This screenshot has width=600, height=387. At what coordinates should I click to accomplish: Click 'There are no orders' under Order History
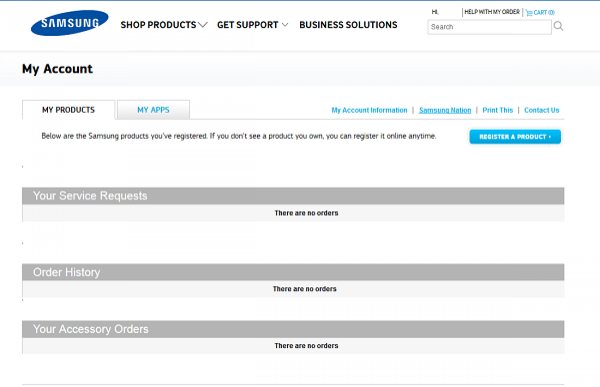coord(305,289)
